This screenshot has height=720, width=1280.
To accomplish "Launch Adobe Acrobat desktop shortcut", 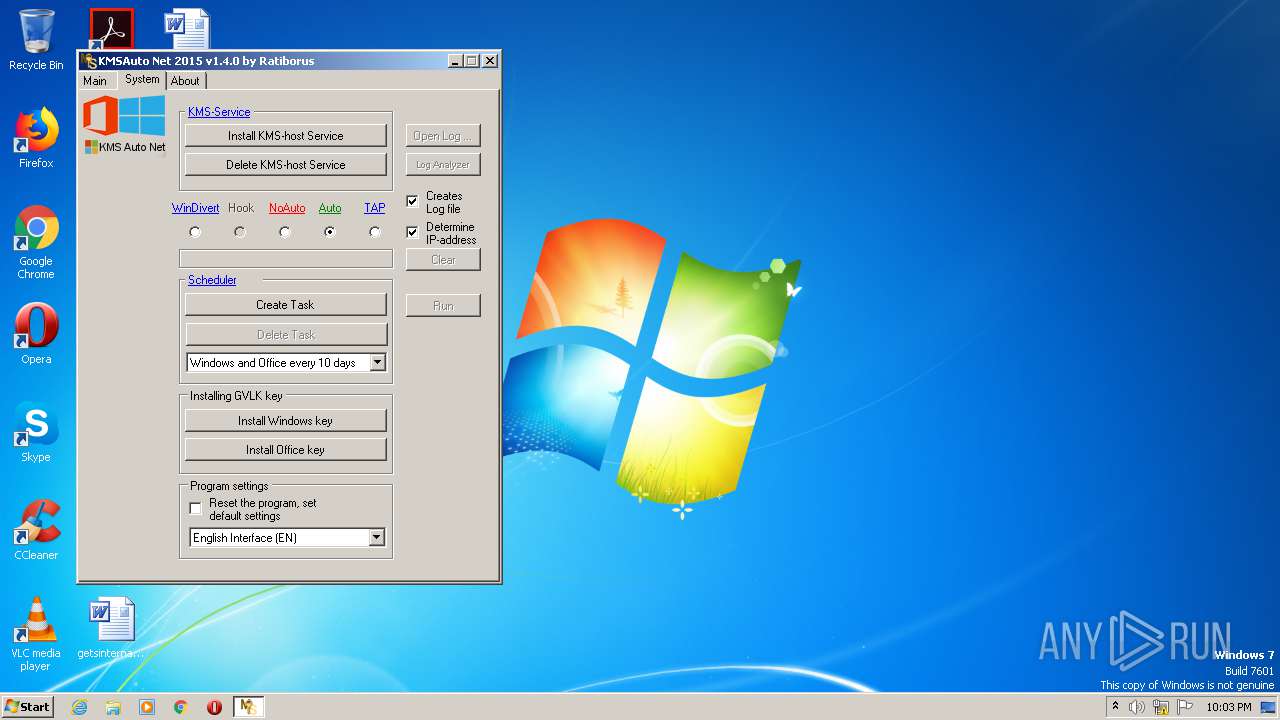I will coord(111,28).
